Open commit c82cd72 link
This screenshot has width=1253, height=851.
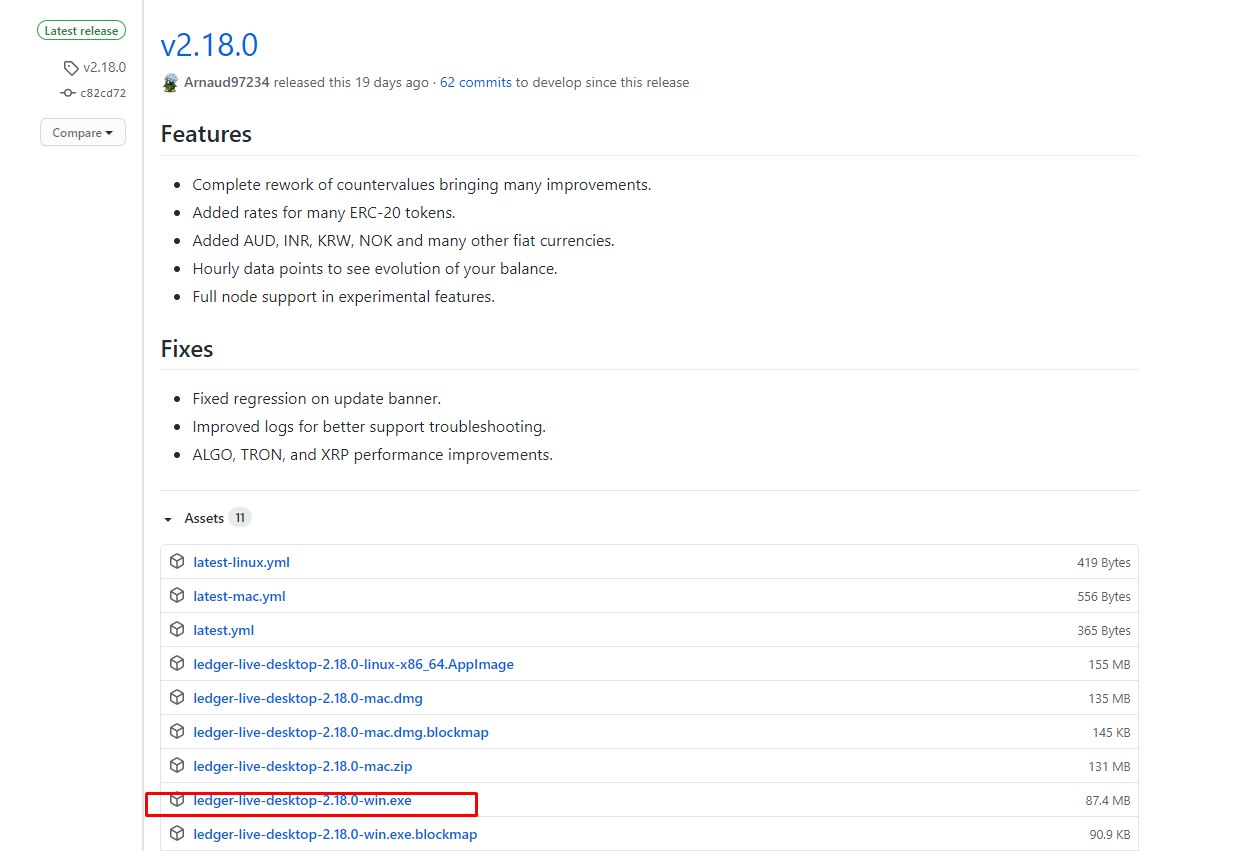[x=103, y=93]
